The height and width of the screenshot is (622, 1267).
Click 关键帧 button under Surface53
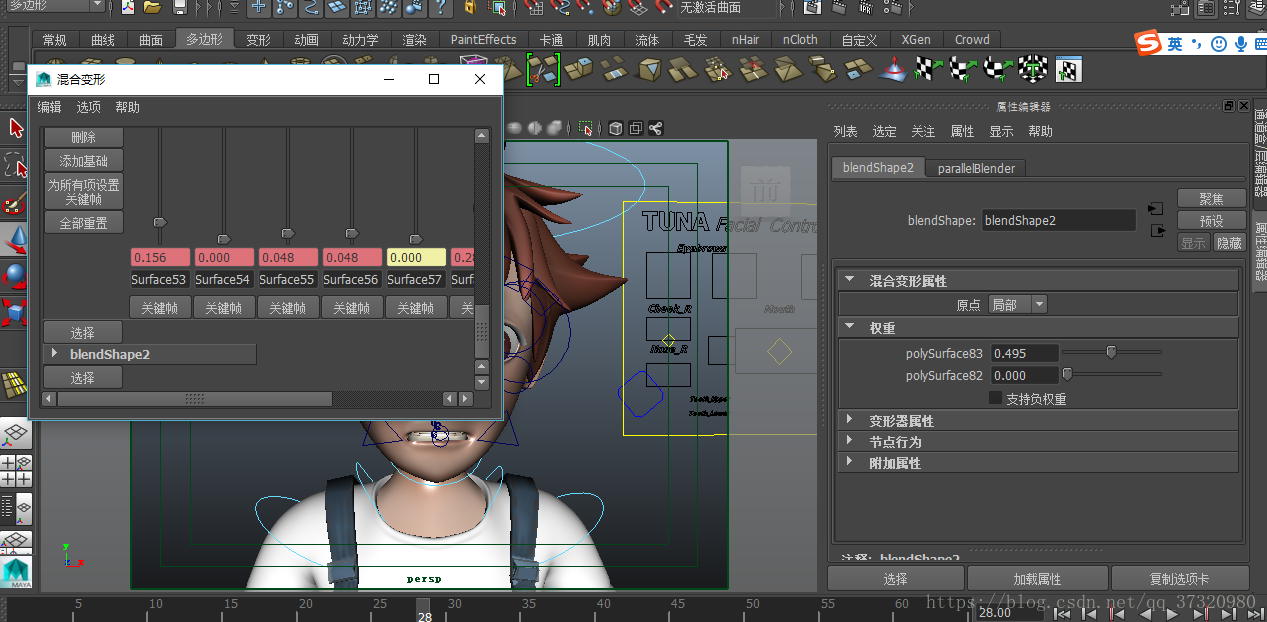(160, 308)
